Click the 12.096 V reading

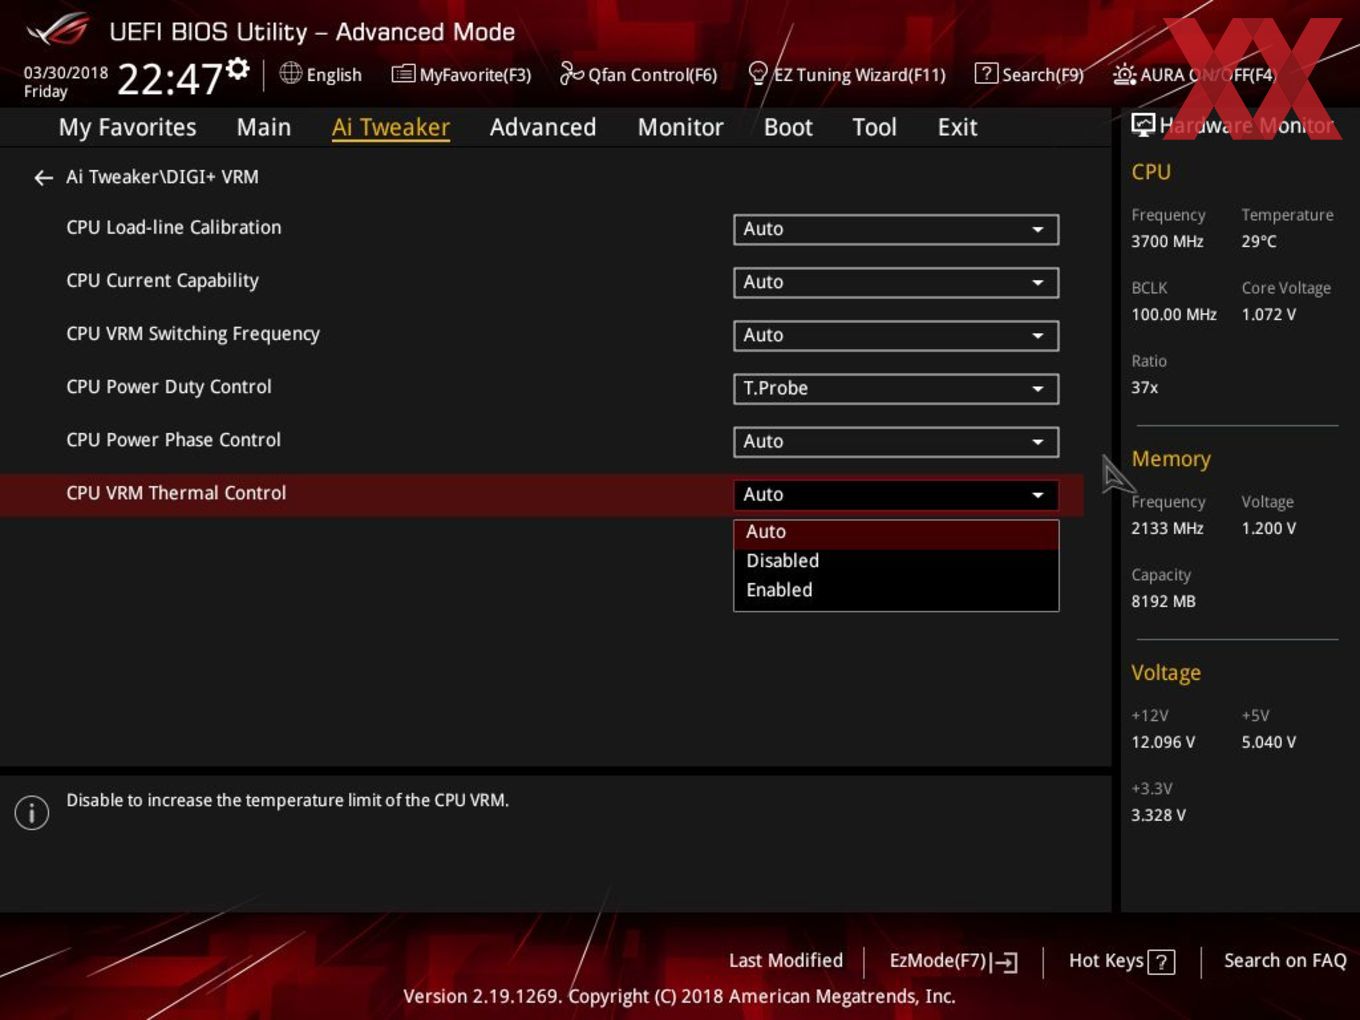click(1163, 743)
